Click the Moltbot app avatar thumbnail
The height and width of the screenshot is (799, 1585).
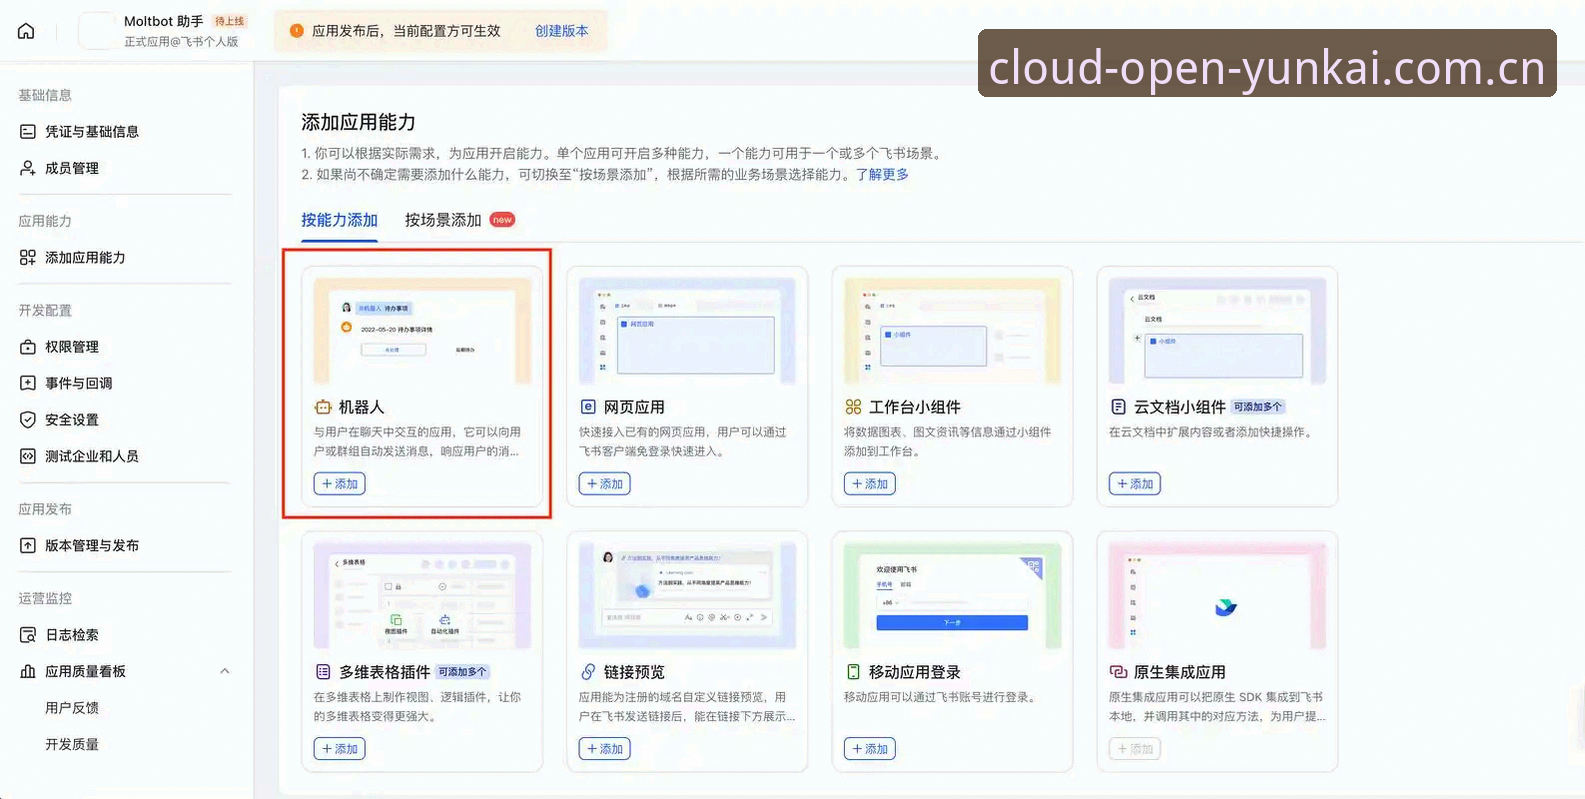(x=97, y=31)
